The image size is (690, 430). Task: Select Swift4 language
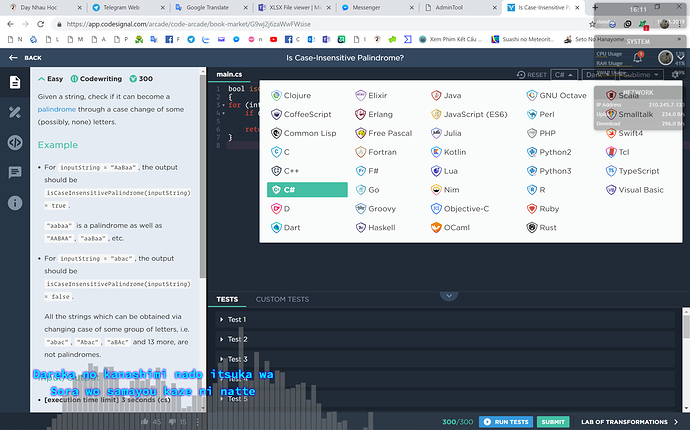pyautogui.click(x=624, y=133)
